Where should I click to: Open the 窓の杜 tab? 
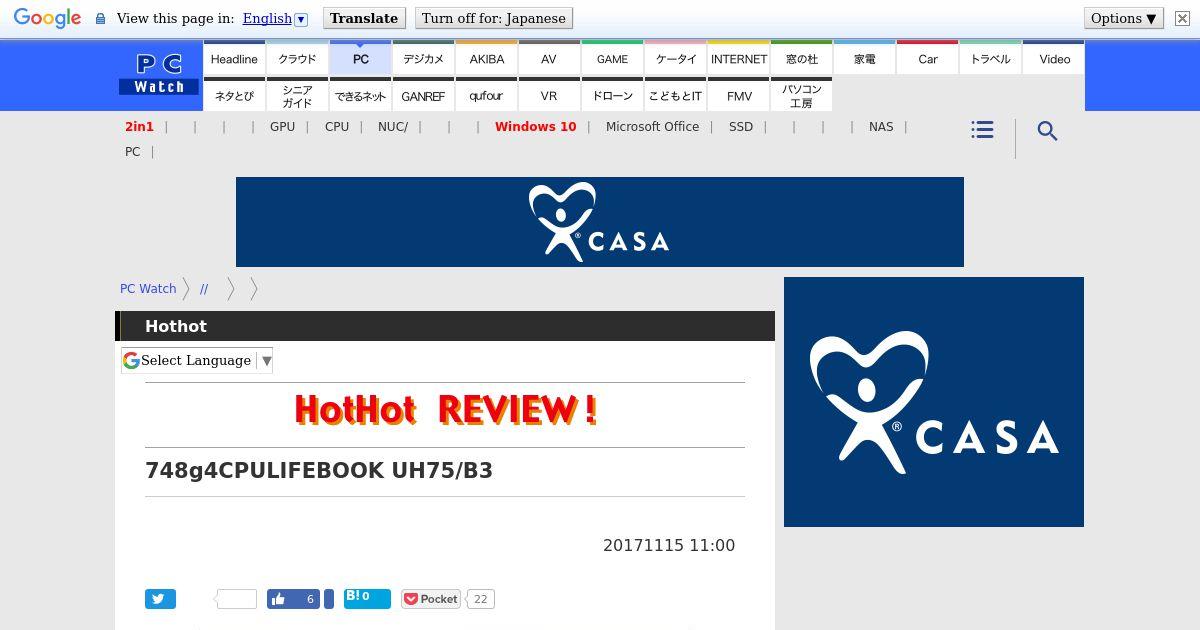(801, 58)
